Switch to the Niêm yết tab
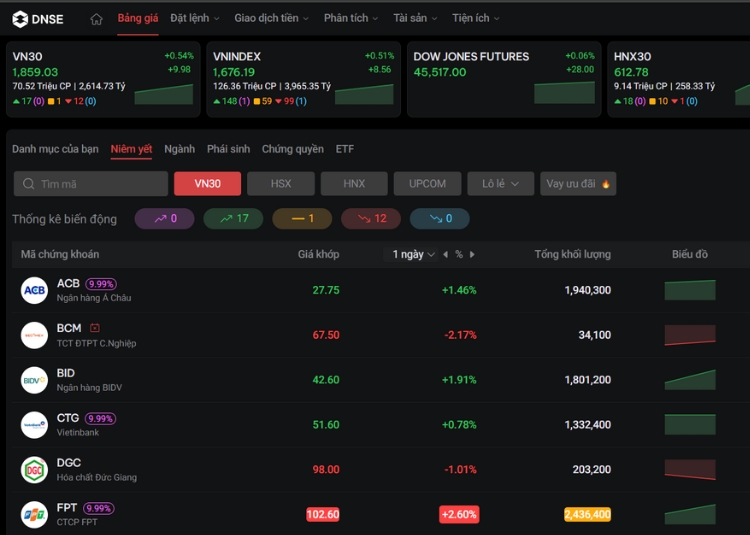 coord(131,149)
